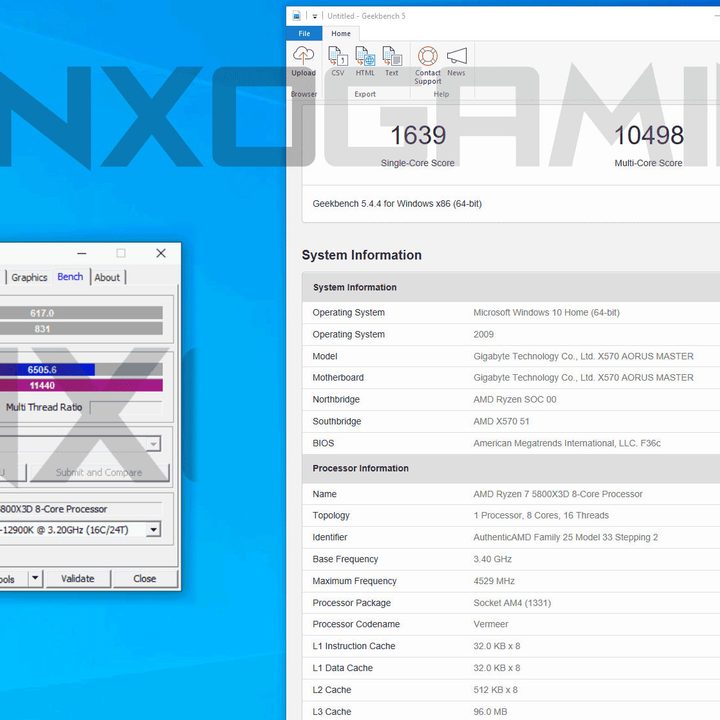Viewport: 720px width, 720px height.
Task: Expand reference processor 12900K dropdown
Action: pos(153,529)
